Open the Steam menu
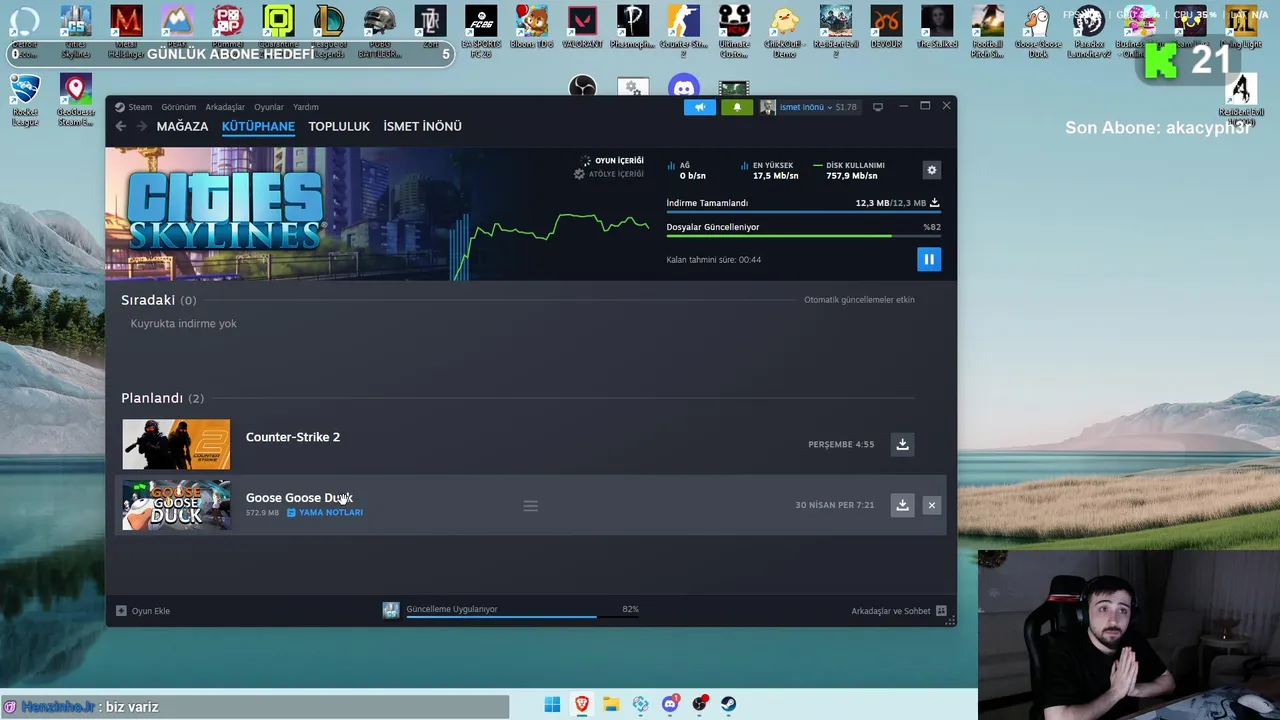Image resolution: width=1280 pixels, height=720 pixels. [133, 107]
